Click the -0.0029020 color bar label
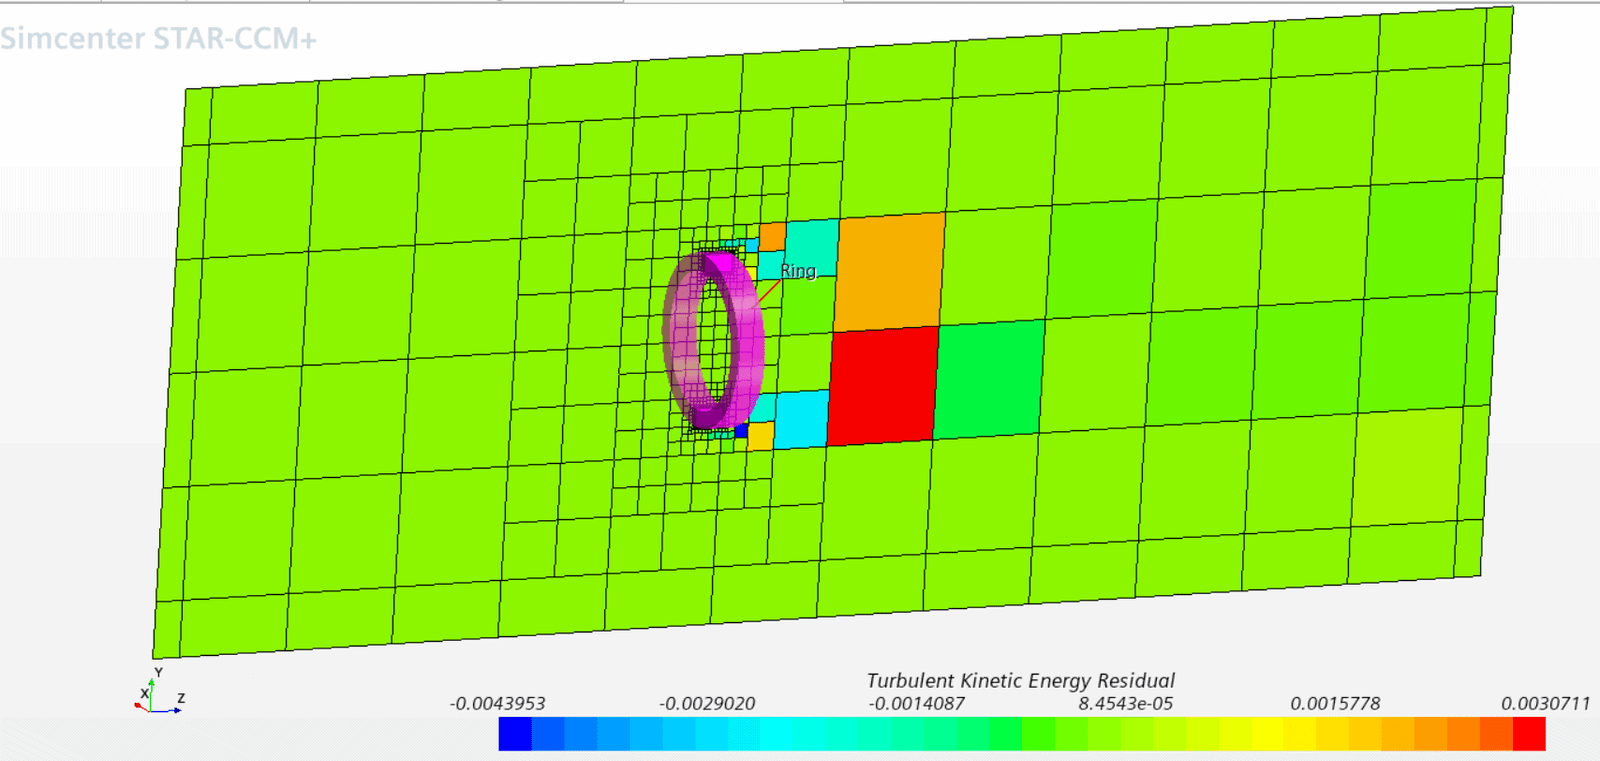The width and height of the screenshot is (1600, 761). click(x=707, y=703)
